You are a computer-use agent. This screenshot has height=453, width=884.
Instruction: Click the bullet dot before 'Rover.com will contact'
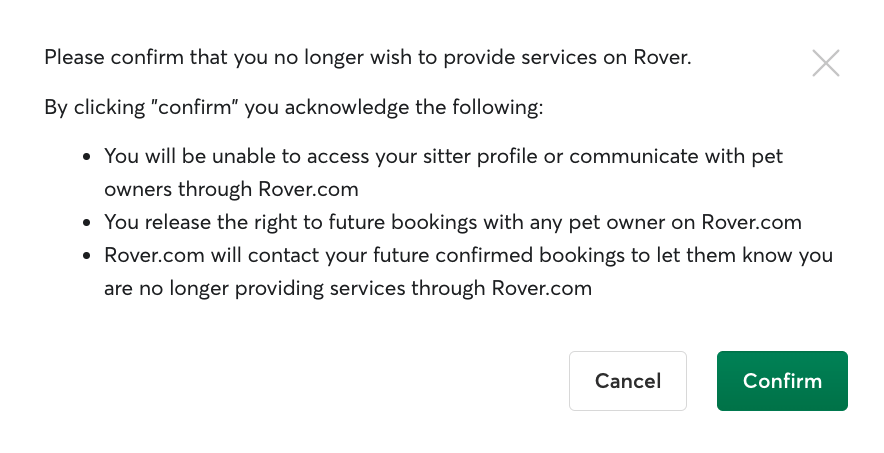tap(86, 256)
